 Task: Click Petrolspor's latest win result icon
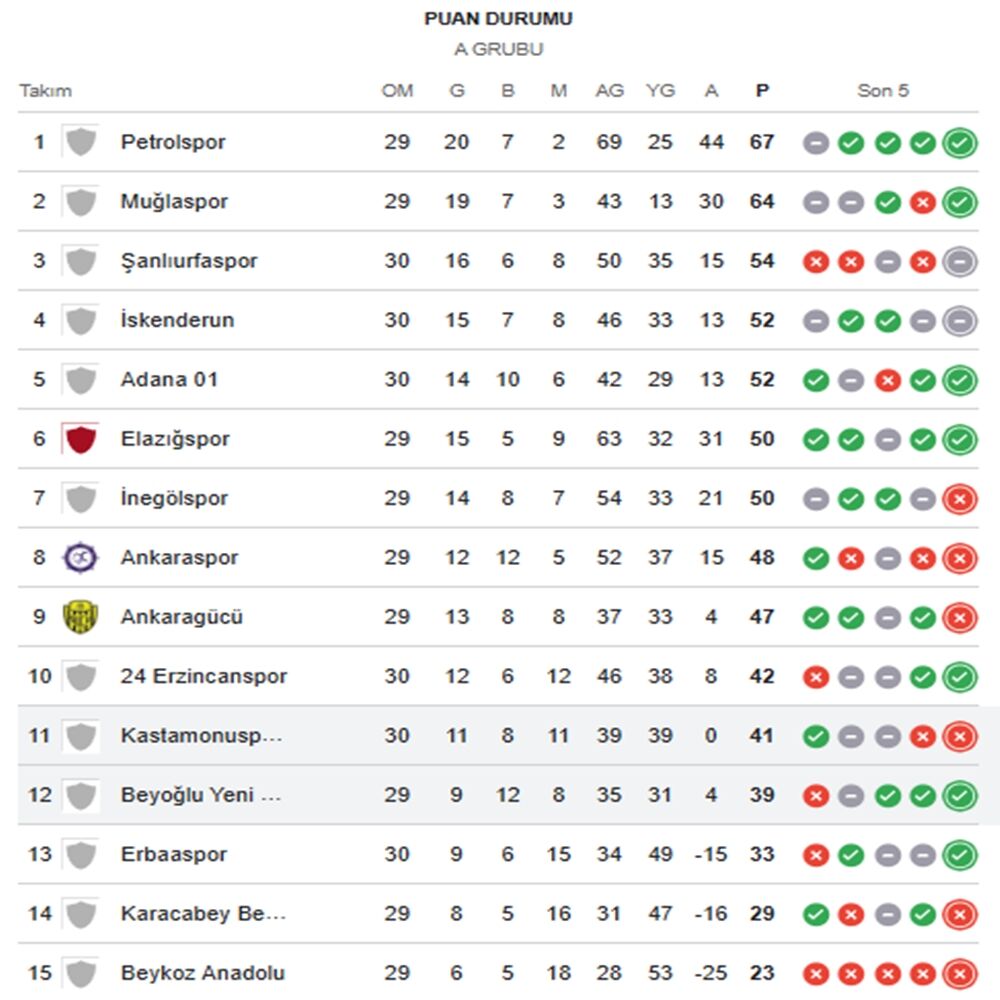[x=959, y=143]
